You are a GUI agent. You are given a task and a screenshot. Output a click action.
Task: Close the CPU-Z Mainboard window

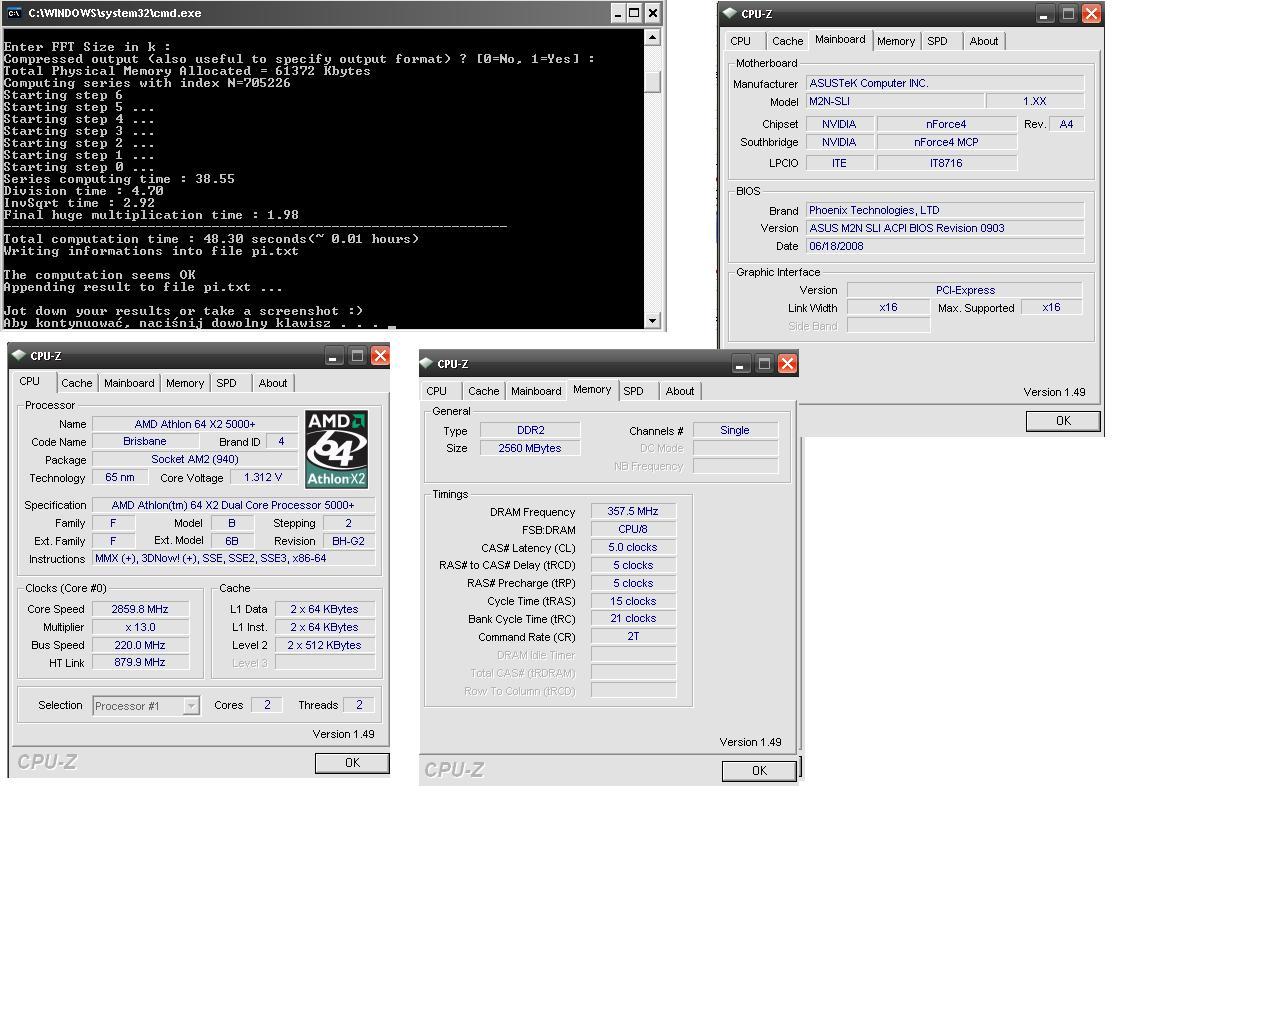(x=1091, y=14)
